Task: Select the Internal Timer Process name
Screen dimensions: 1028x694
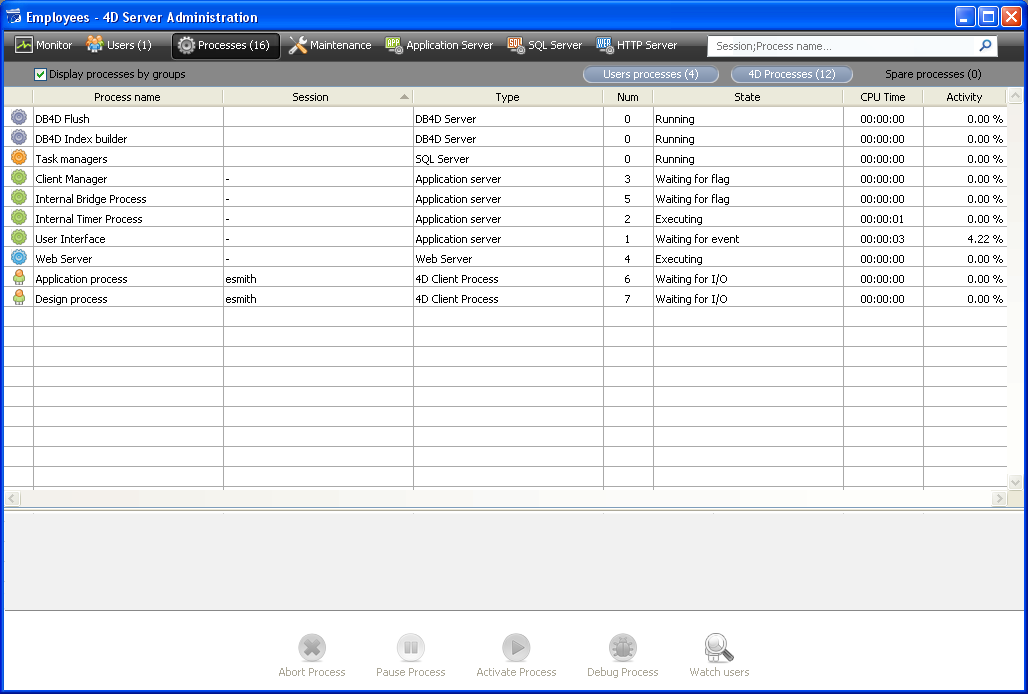Action: pos(89,219)
